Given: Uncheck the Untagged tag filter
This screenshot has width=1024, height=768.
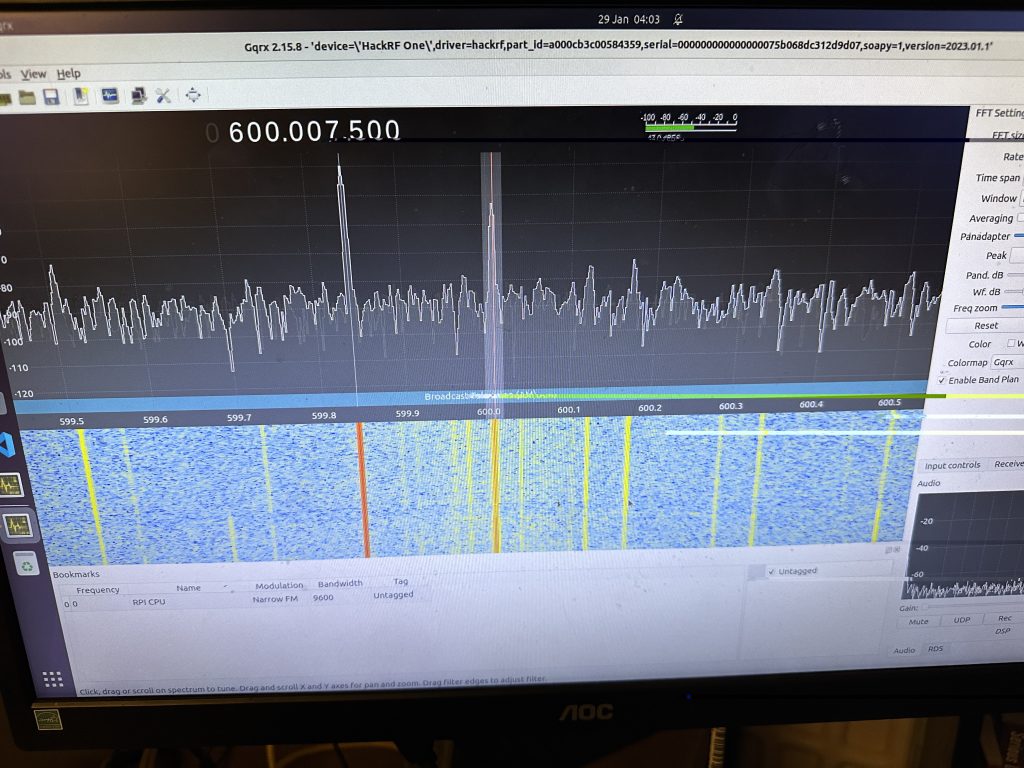Looking at the screenshot, I should (x=771, y=572).
